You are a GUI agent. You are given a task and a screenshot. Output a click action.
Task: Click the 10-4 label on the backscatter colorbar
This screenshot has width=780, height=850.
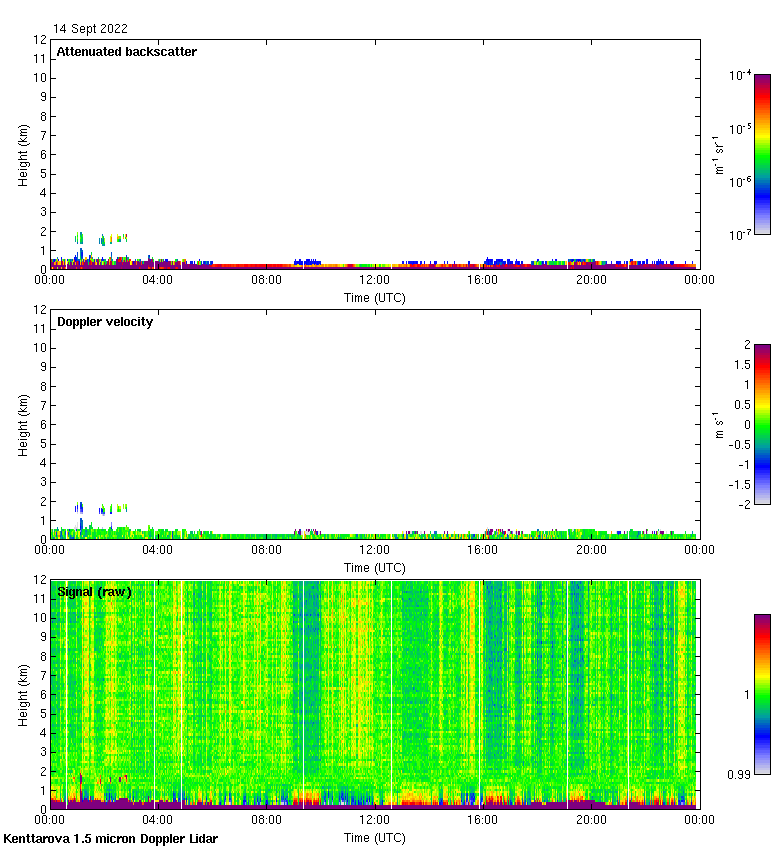740,75
